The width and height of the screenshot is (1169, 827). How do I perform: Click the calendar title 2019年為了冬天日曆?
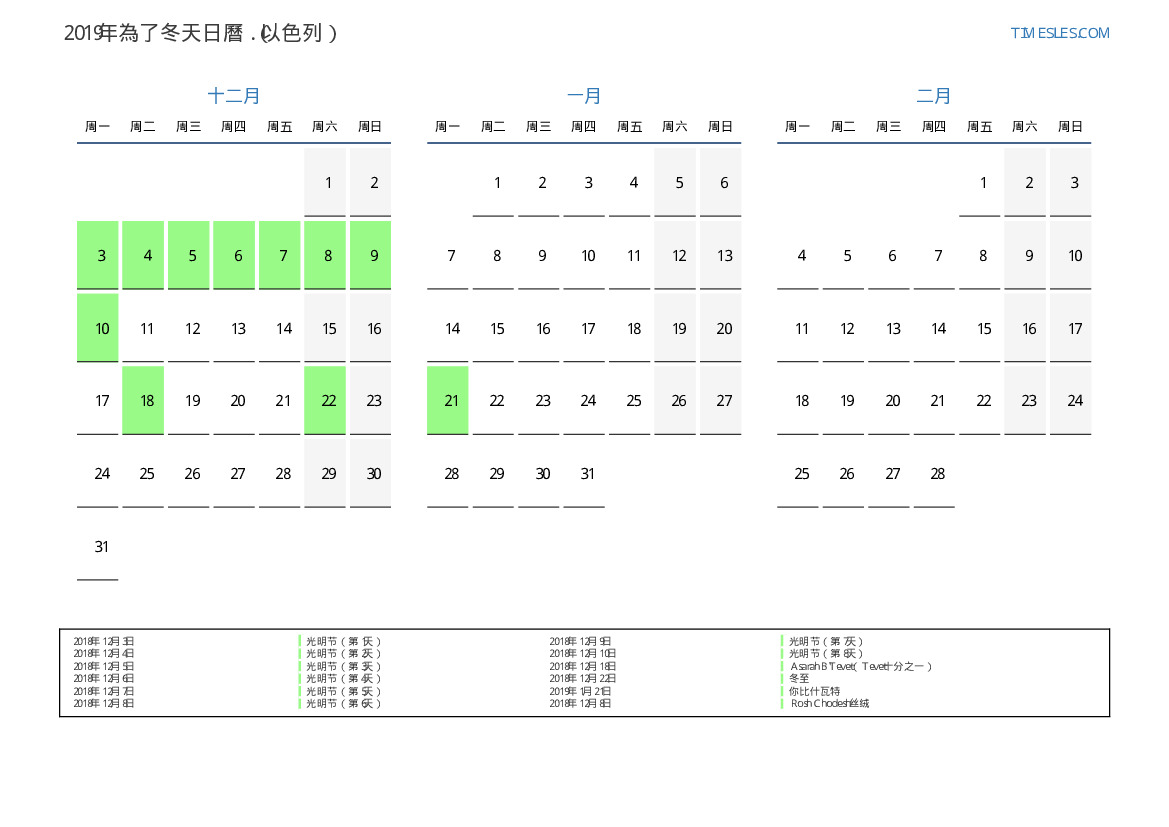pyautogui.click(x=200, y=33)
